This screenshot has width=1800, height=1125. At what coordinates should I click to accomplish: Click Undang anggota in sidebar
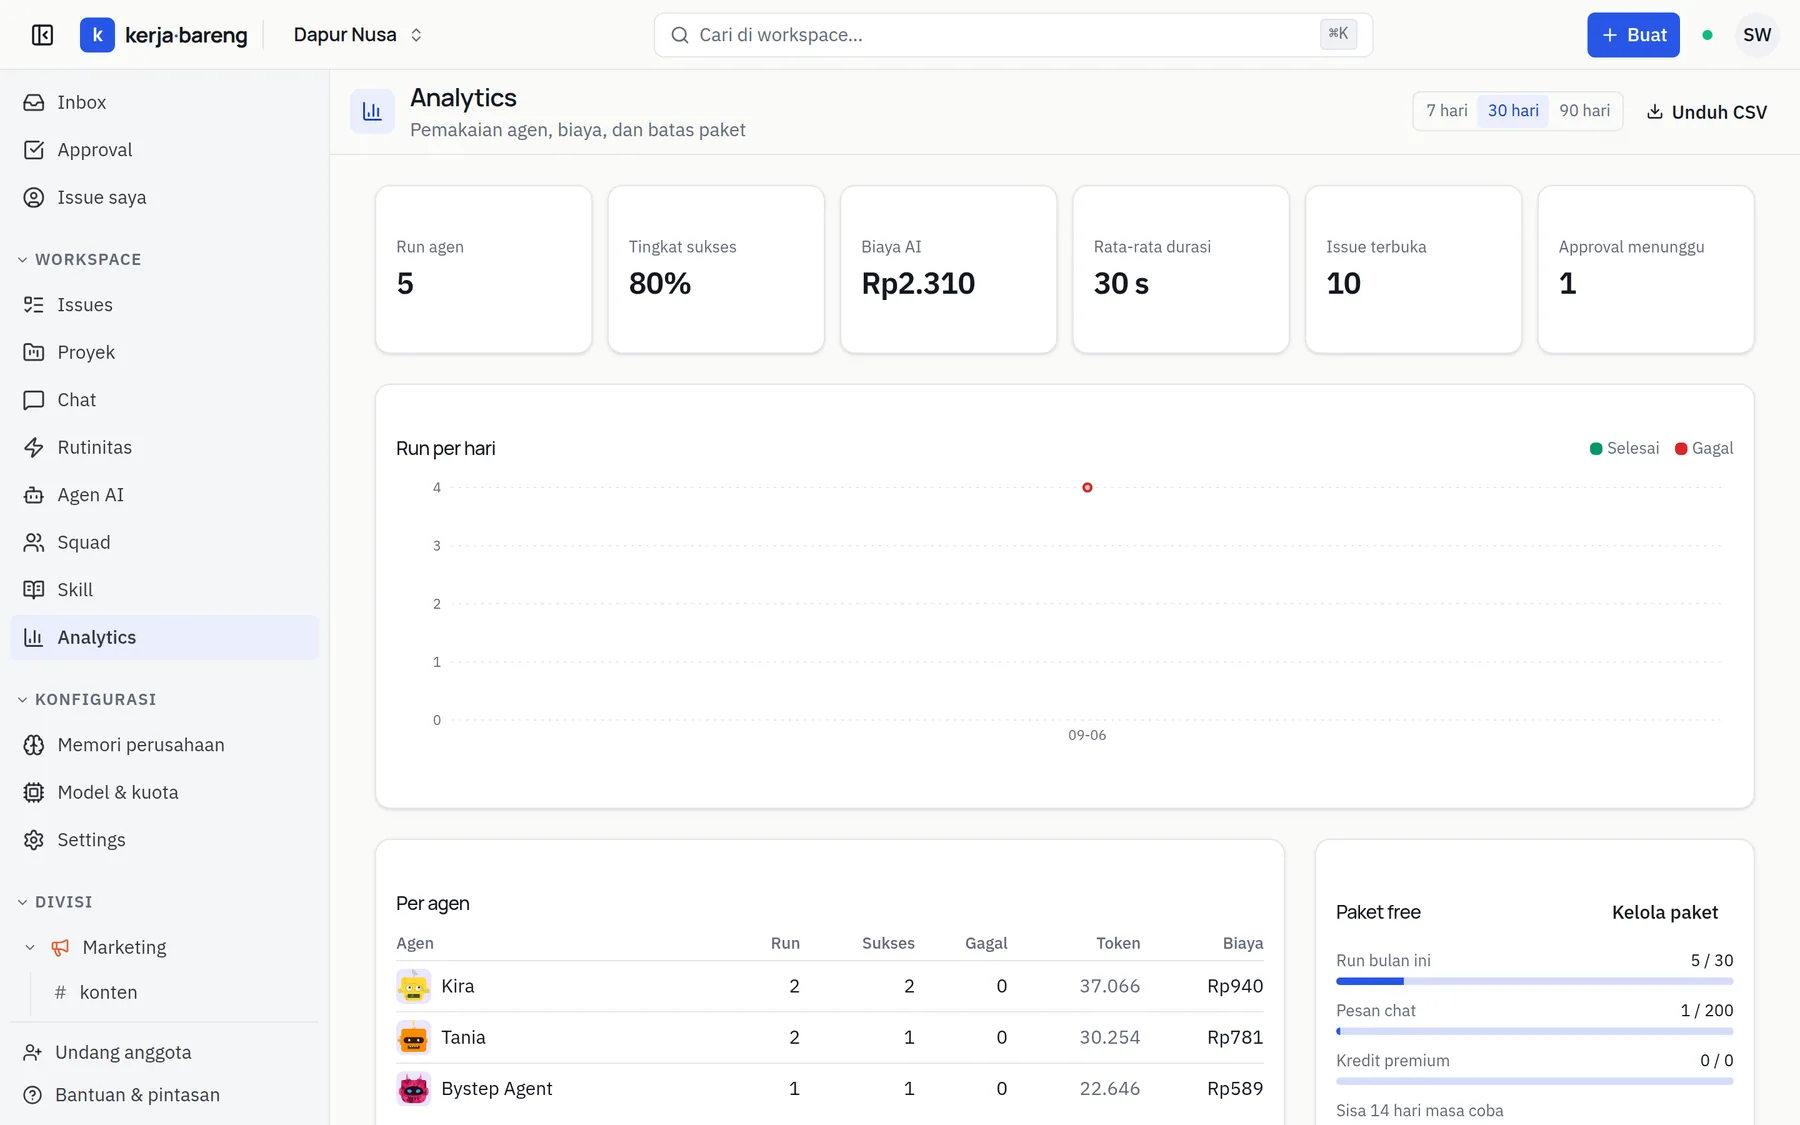(x=107, y=1052)
